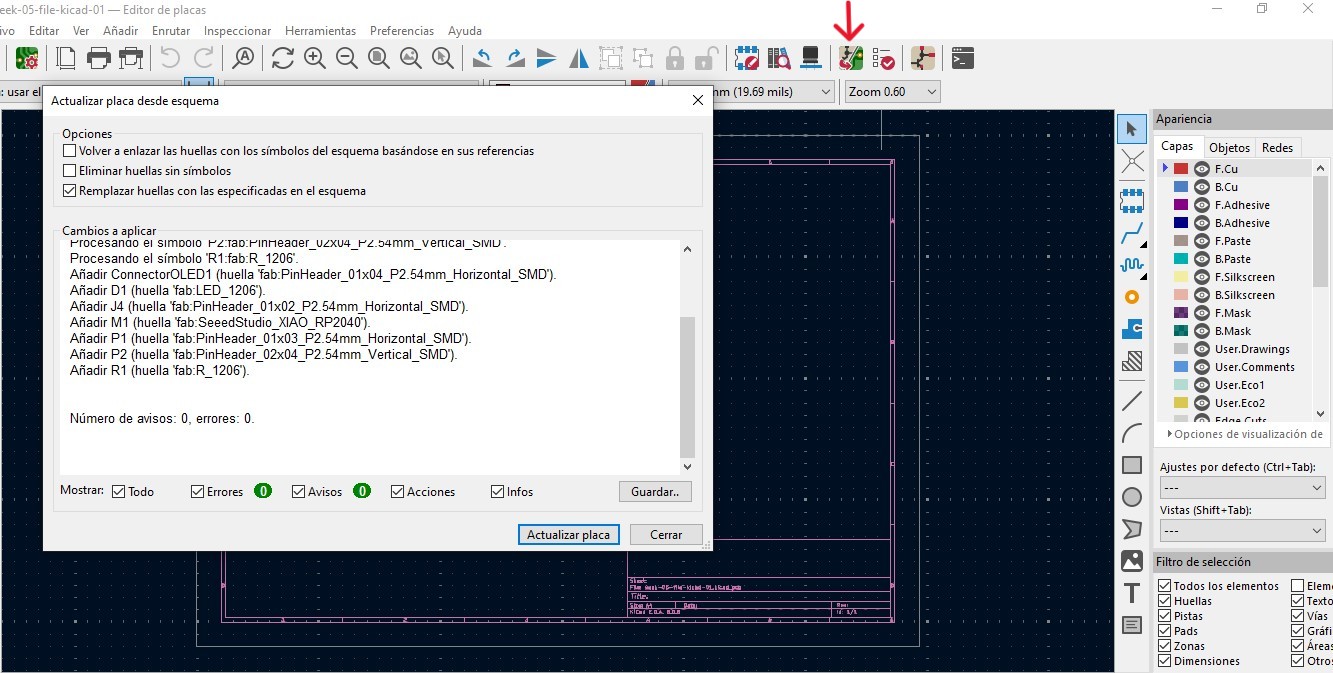This screenshot has height=673, width=1333.
Task: Open the Preferencias menu
Action: (402, 31)
